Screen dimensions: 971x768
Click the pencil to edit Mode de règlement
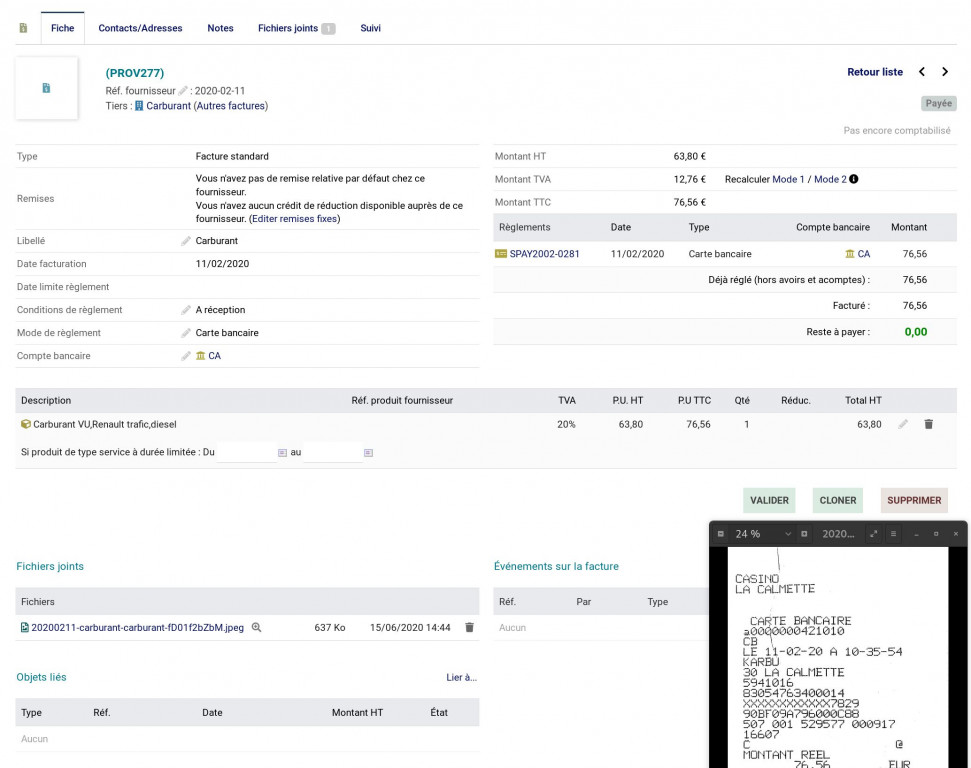coord(185,333)
